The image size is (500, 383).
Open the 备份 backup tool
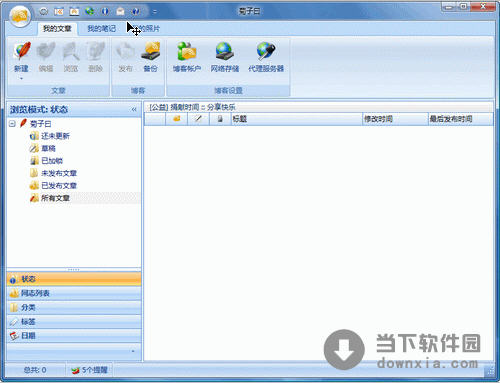click(x=150, y=56)
